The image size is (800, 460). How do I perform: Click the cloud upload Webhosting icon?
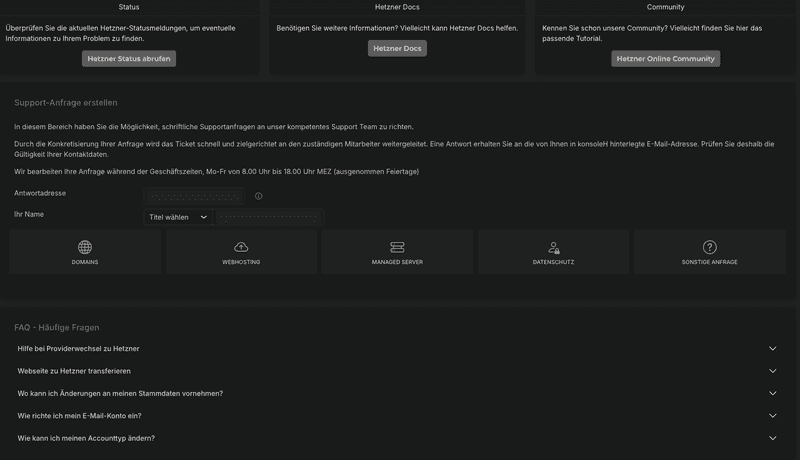click(241, 247)
